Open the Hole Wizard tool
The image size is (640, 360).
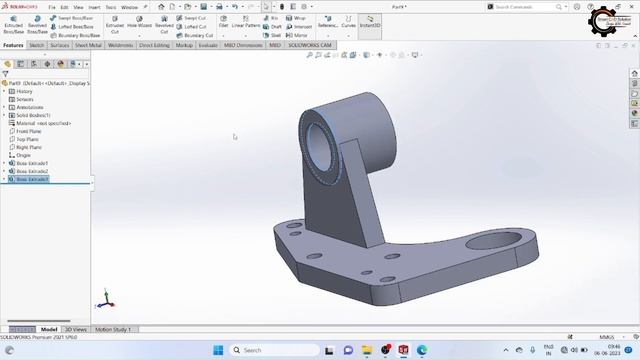139,22
